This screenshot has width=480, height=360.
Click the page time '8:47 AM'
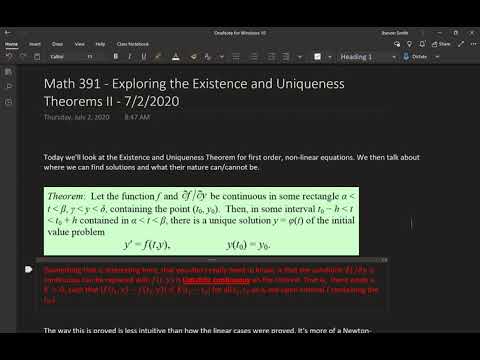137,117
